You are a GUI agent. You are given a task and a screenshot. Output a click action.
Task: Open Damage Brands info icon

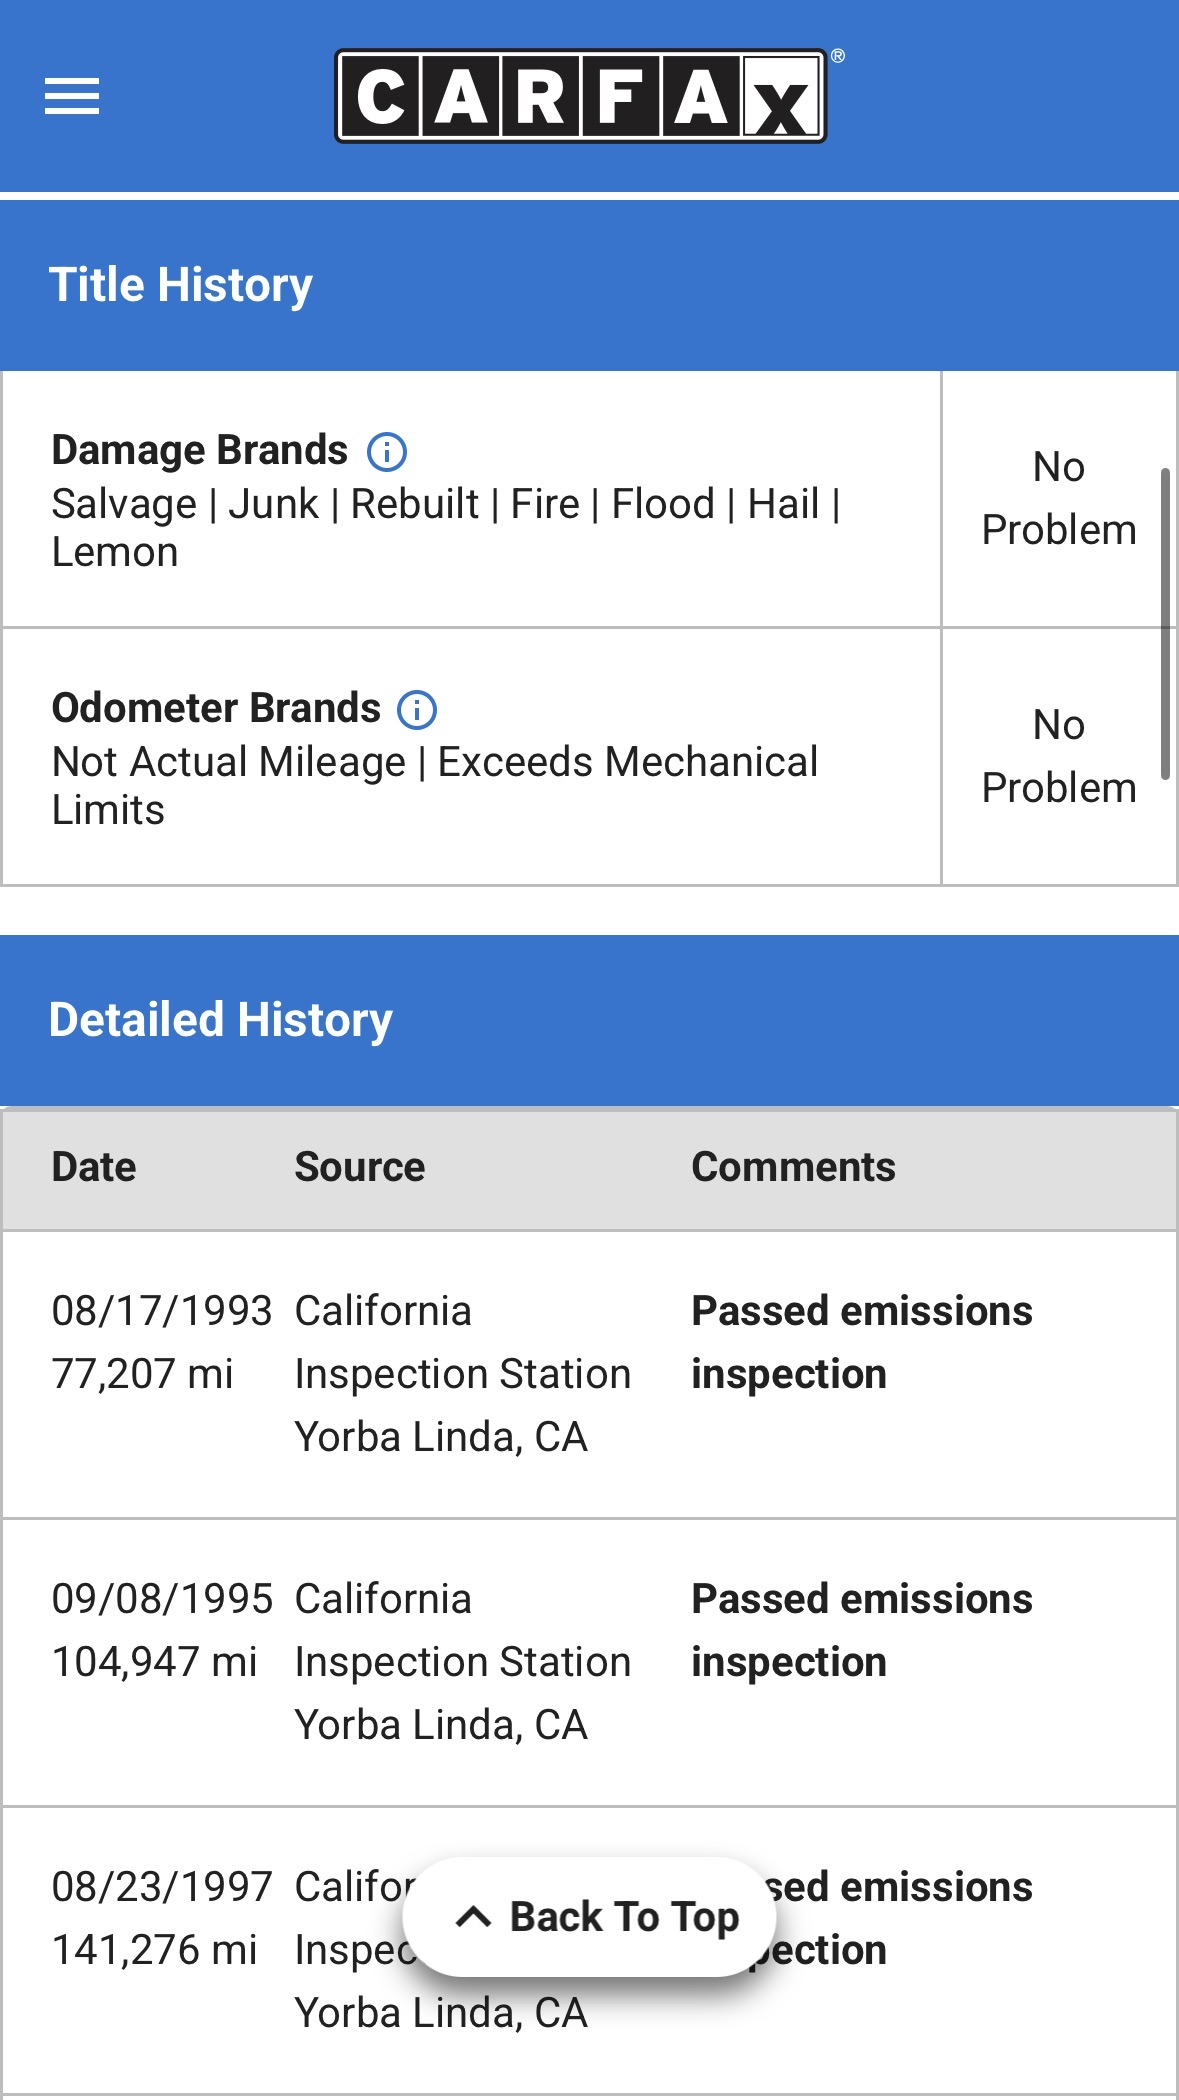click(x=387, y=452)
